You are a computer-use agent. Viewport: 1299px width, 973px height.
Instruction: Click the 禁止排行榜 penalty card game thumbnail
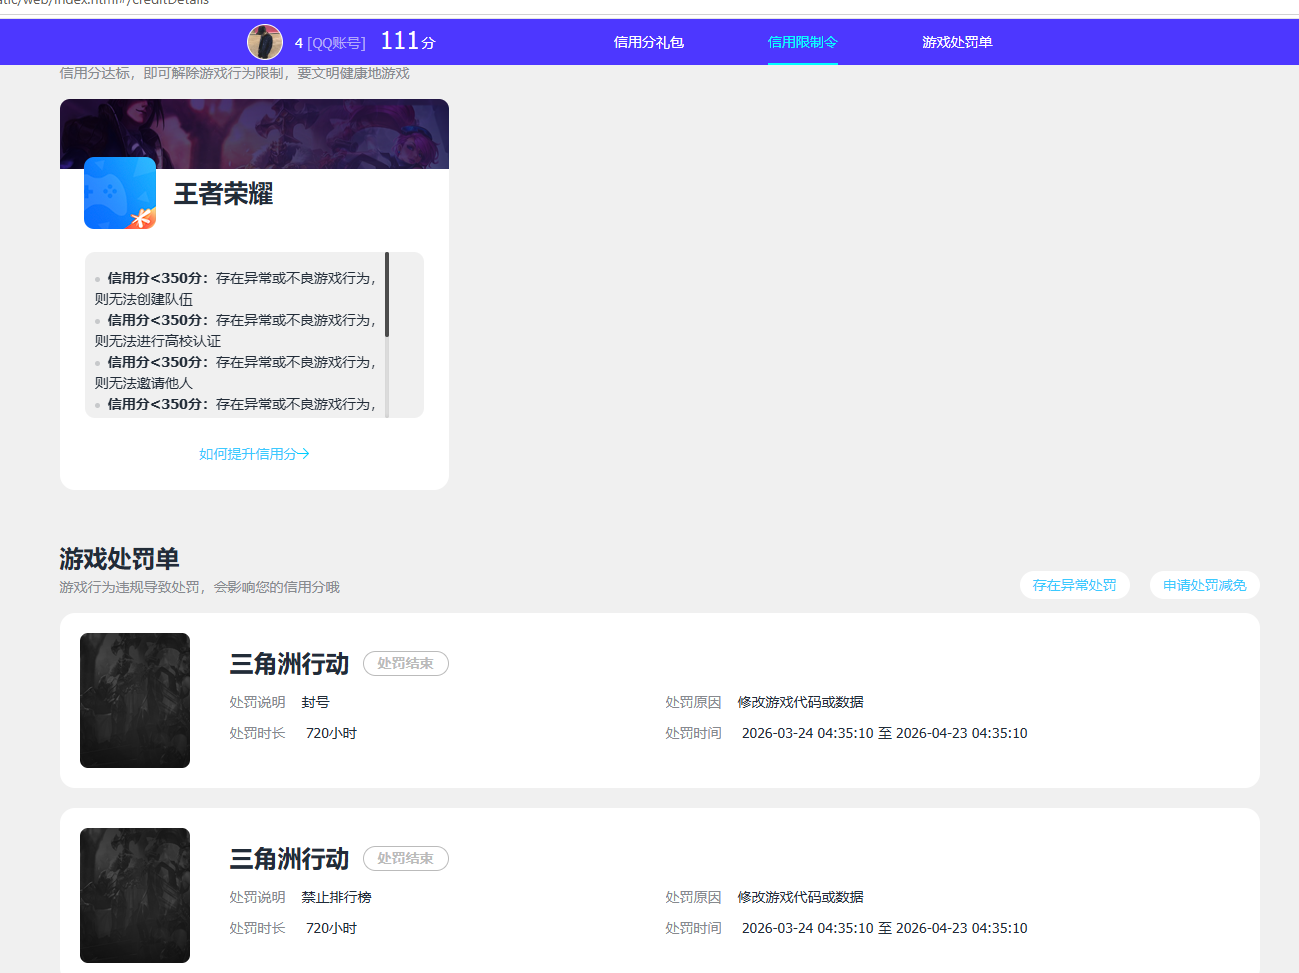pos(135,895)
